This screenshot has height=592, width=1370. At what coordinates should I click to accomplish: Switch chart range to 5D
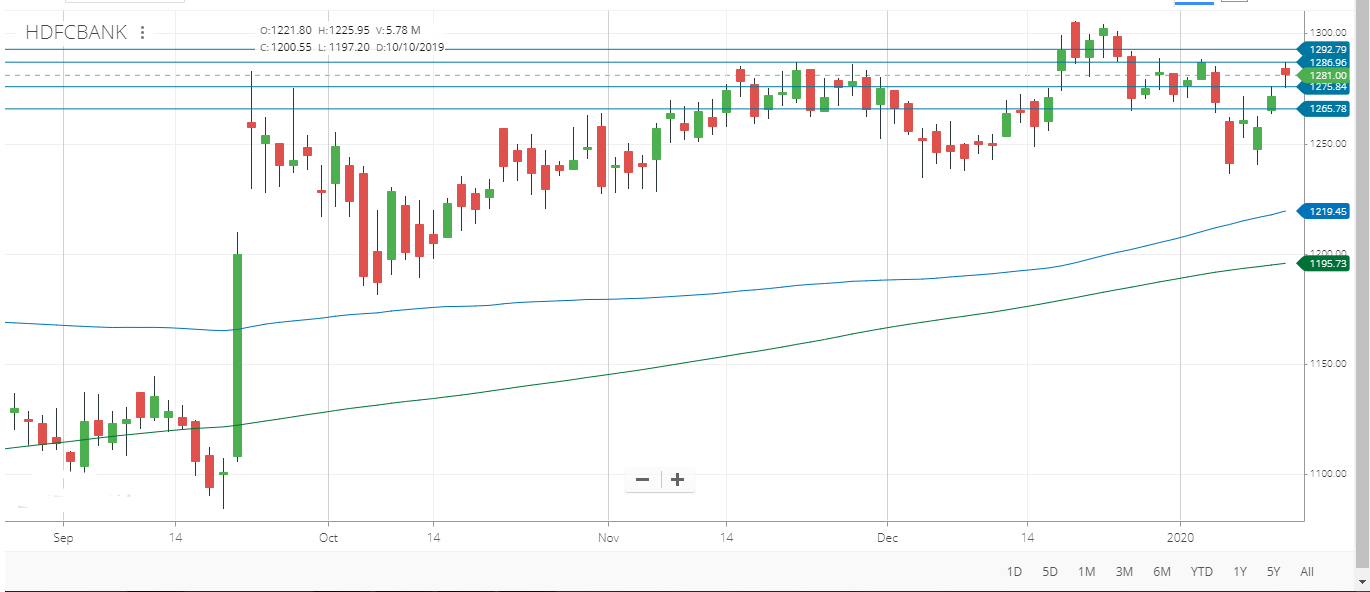(x=1050, y=572)
